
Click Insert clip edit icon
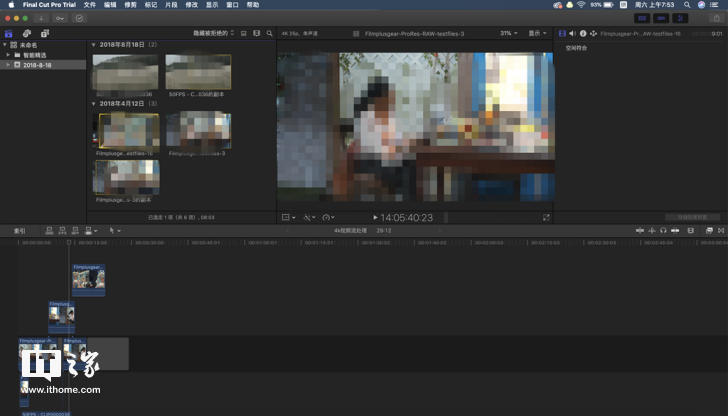pos(62,231)
